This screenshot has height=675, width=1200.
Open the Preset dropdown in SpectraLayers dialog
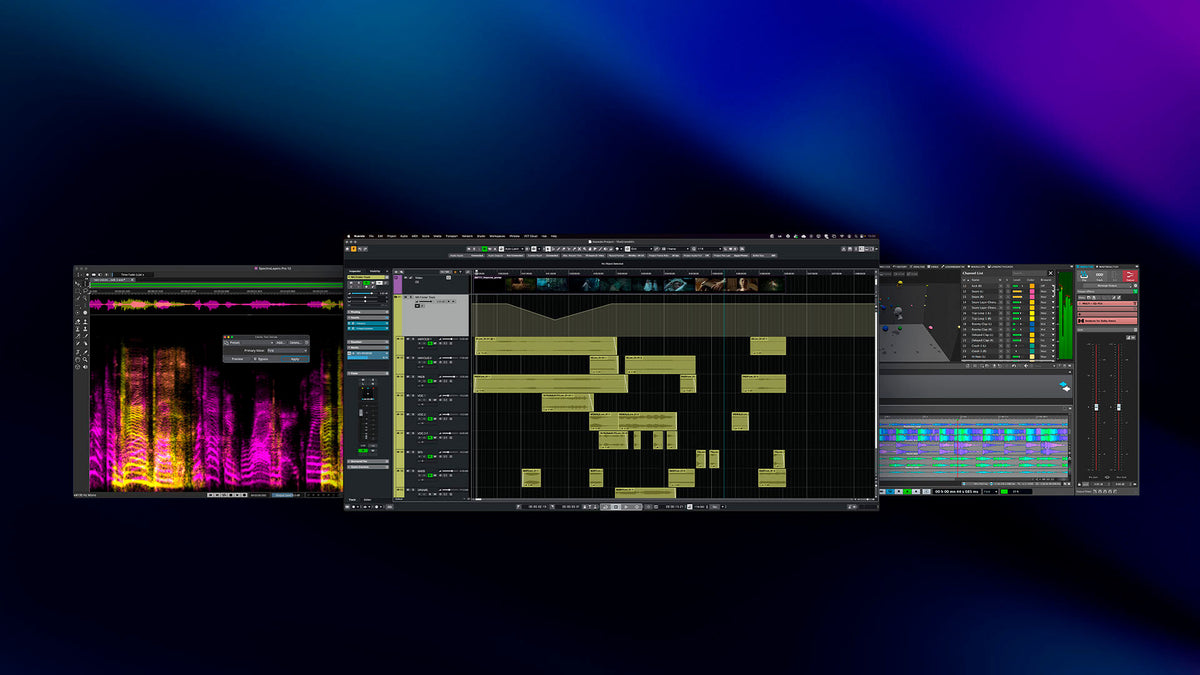(x=249, y=343)
